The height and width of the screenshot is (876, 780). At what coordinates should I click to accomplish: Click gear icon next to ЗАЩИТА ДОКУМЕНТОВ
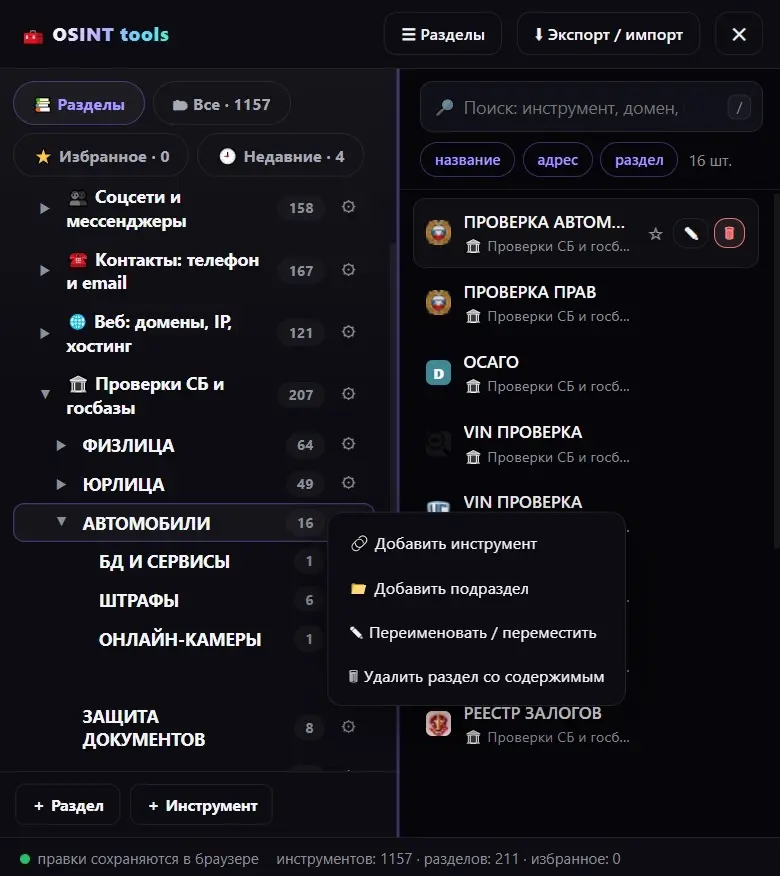click(x=349, y=726)
